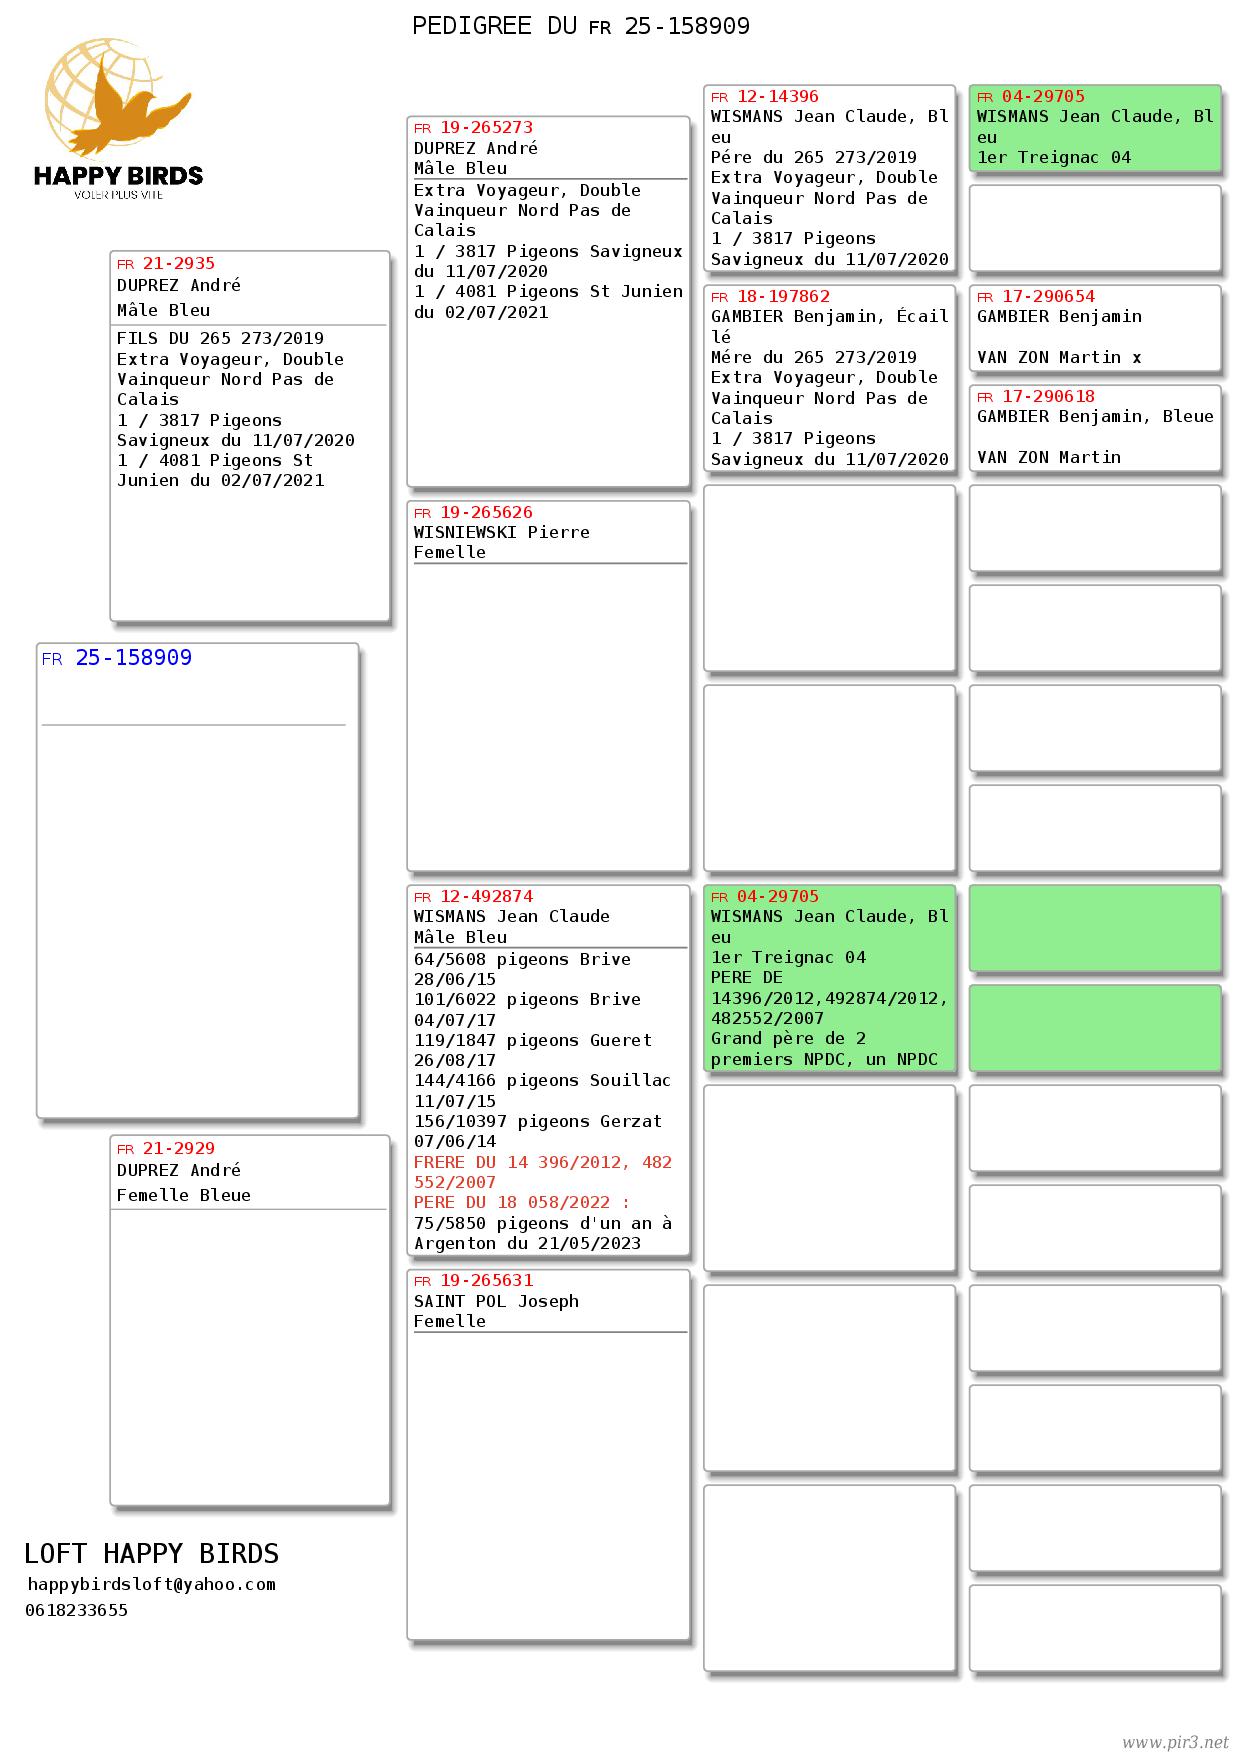Click email happybirdsloft@yahoo.com
Image resolution: width=1240 pixels, height=1754 pixels.
(x=152, y=1584)
